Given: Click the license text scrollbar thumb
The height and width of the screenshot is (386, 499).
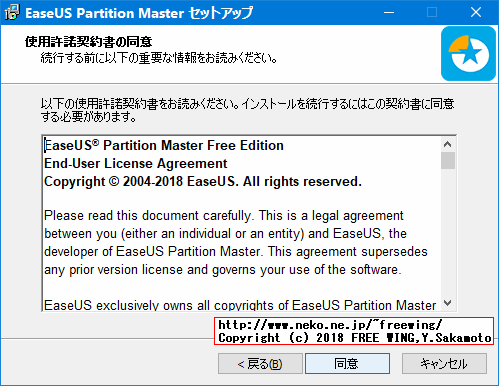Looking at the screenshot, I should pos(448,161).
